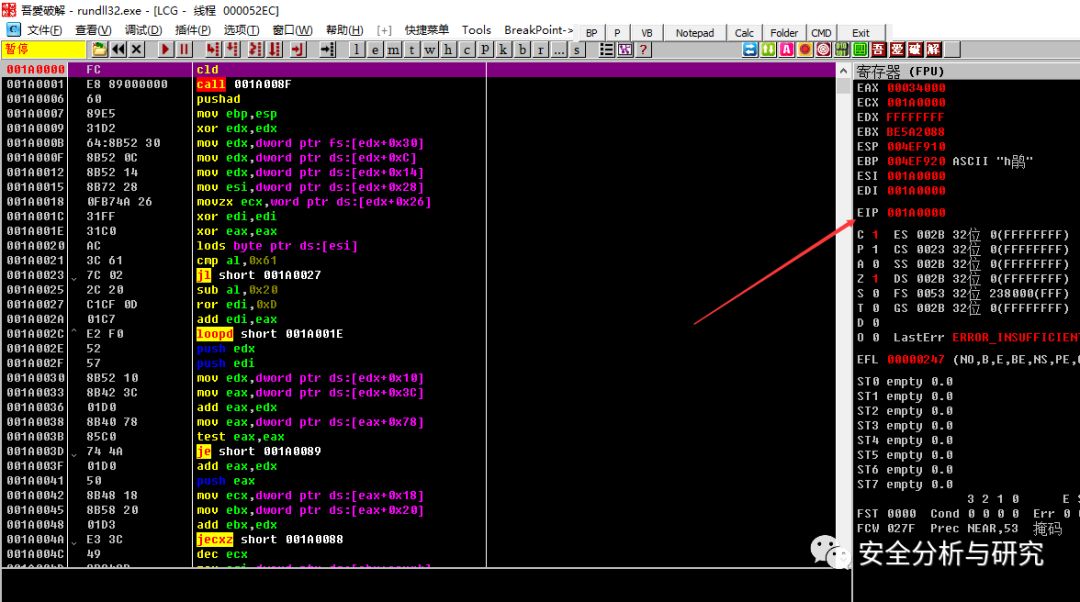1080x602 pixels.
Task: Click the green monitor plugin icon
Action: 860,50
